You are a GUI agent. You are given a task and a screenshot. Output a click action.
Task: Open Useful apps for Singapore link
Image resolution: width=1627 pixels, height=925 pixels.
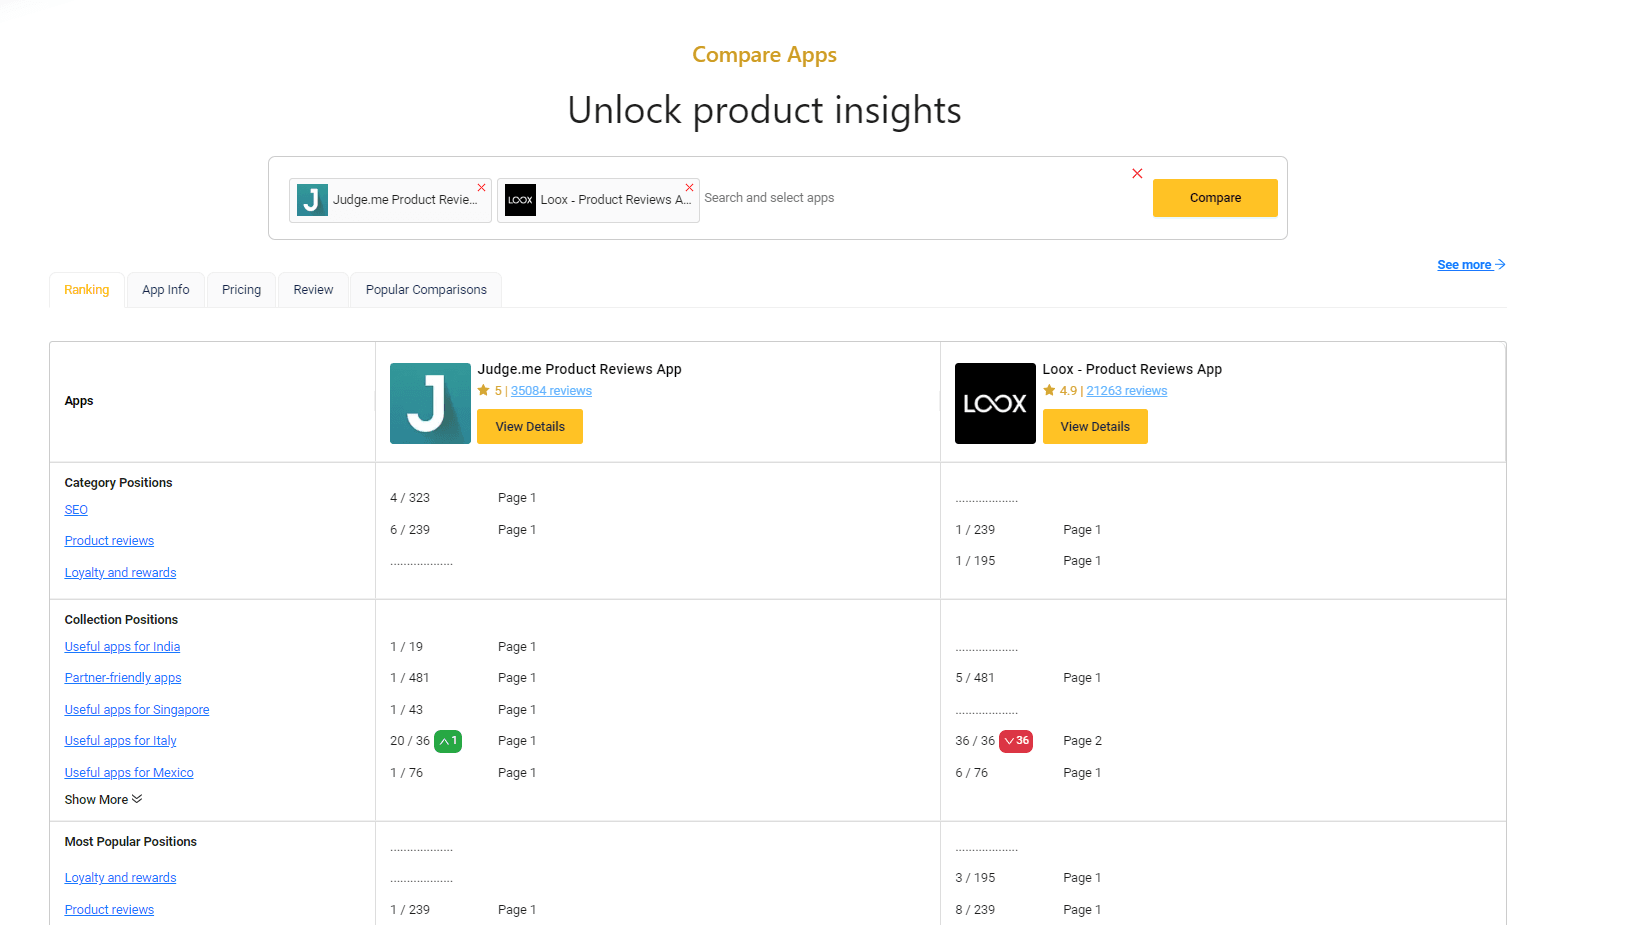[x=137, y=710]
